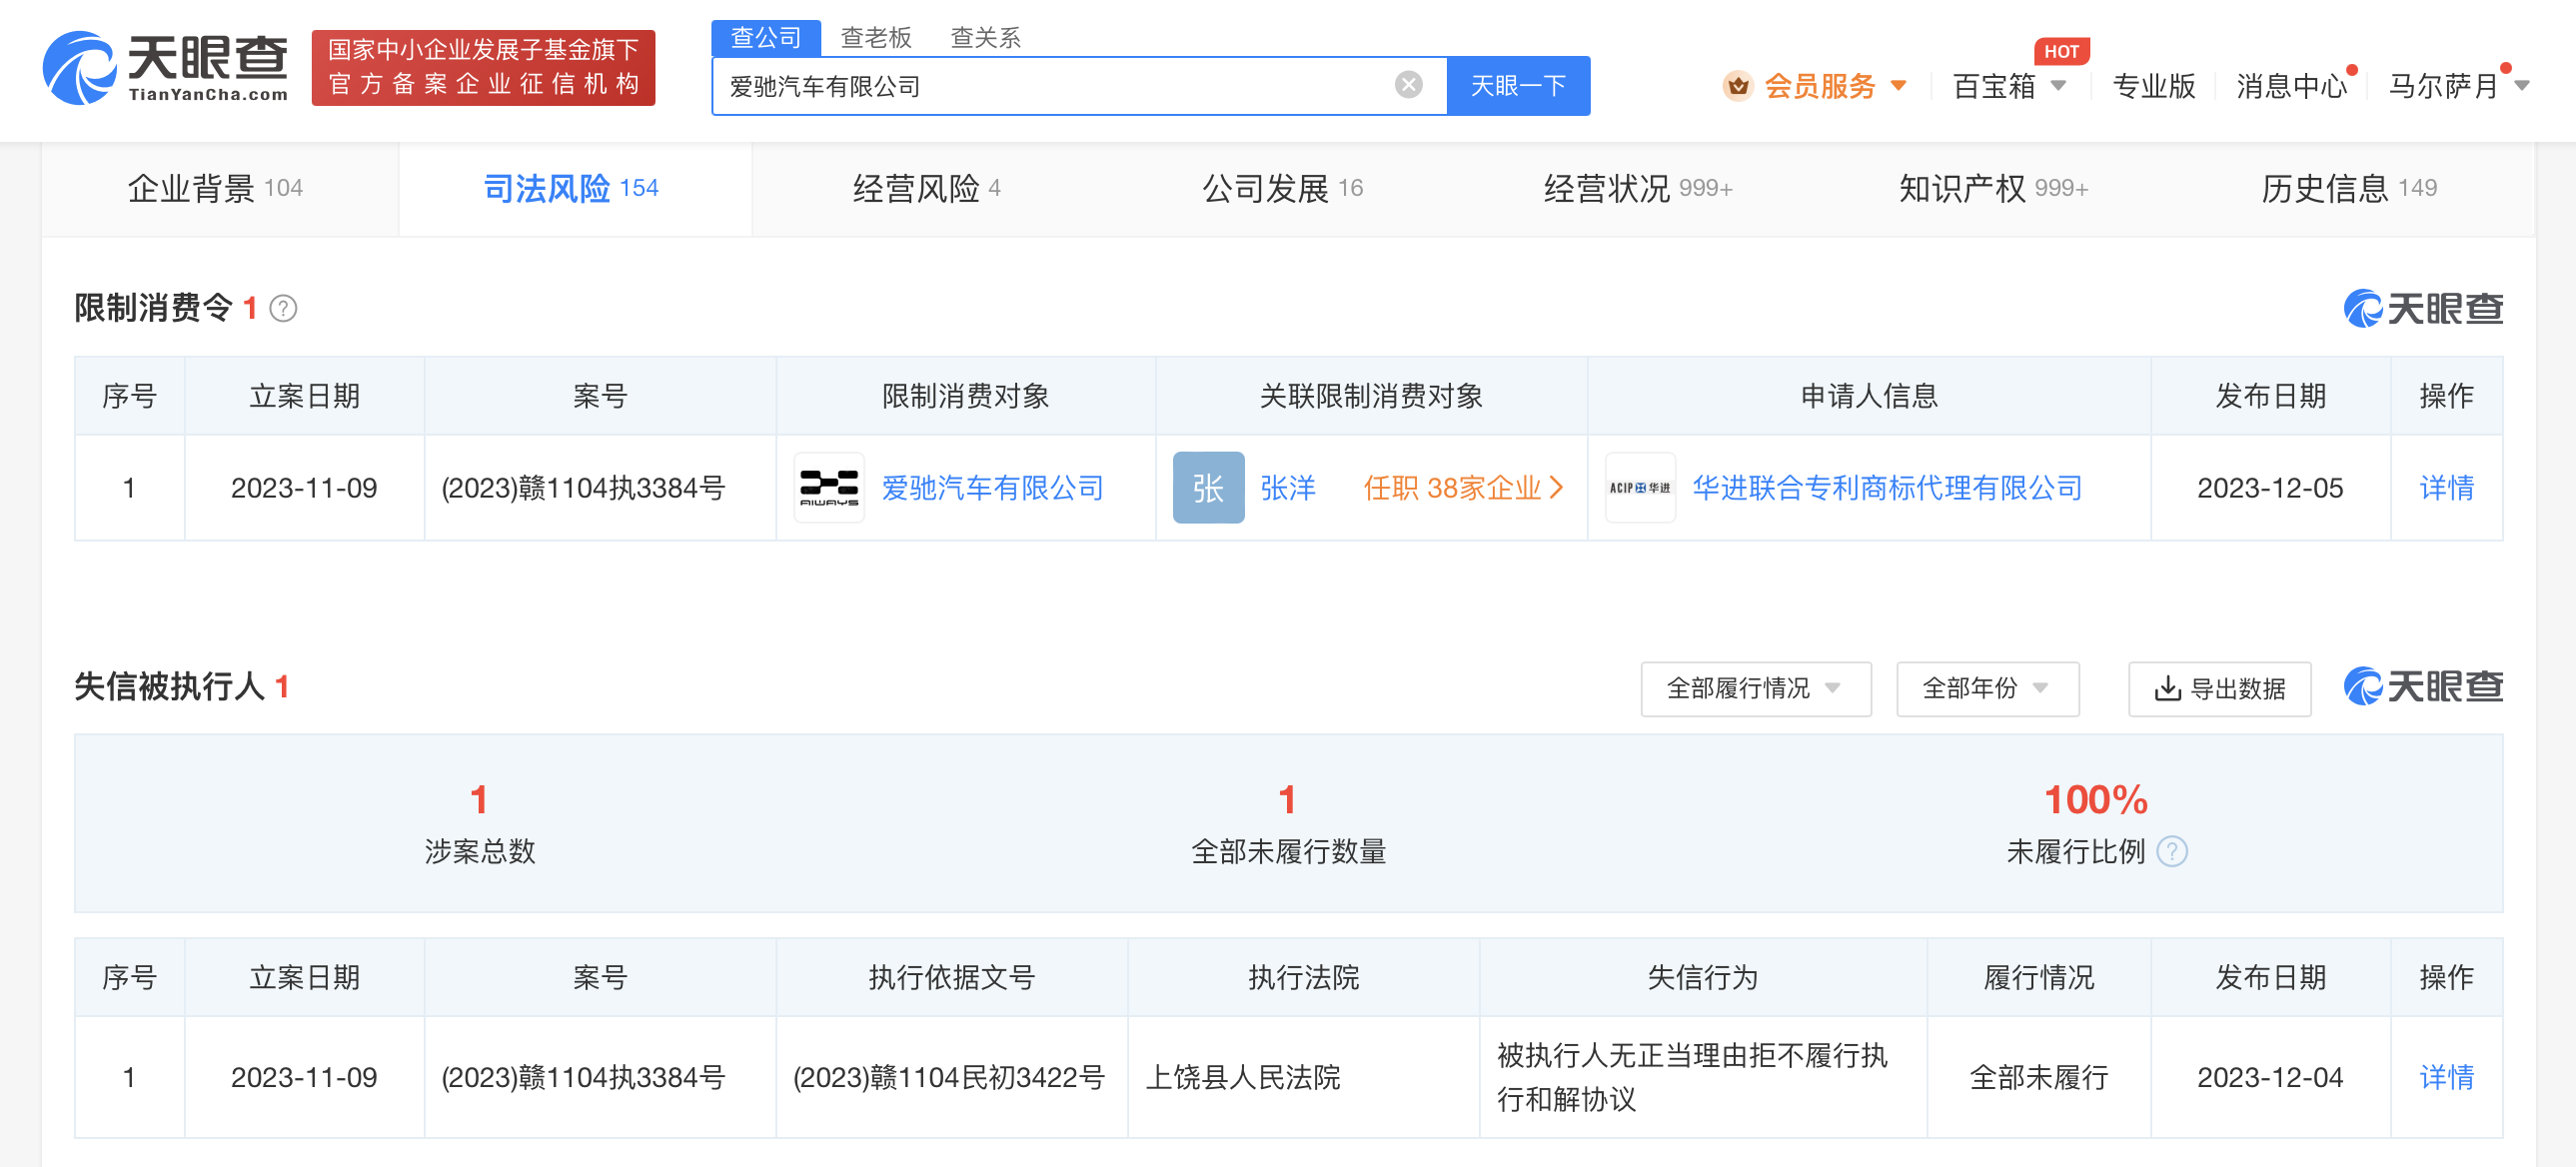This screenshot has height=1167, width=2576.
Task: Click 全部未履行 status cell
Action: tap(2038, 1076)
